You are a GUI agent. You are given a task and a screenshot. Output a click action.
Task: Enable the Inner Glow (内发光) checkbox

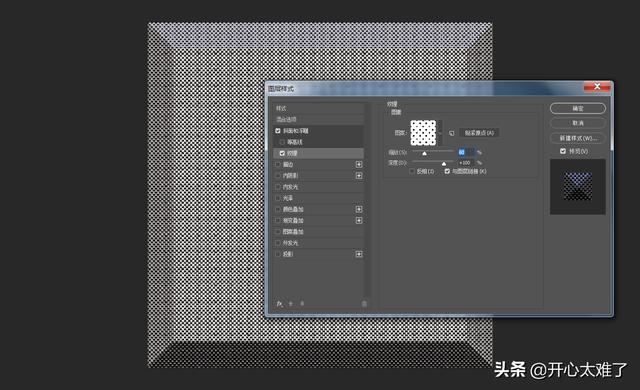point(278,187)
